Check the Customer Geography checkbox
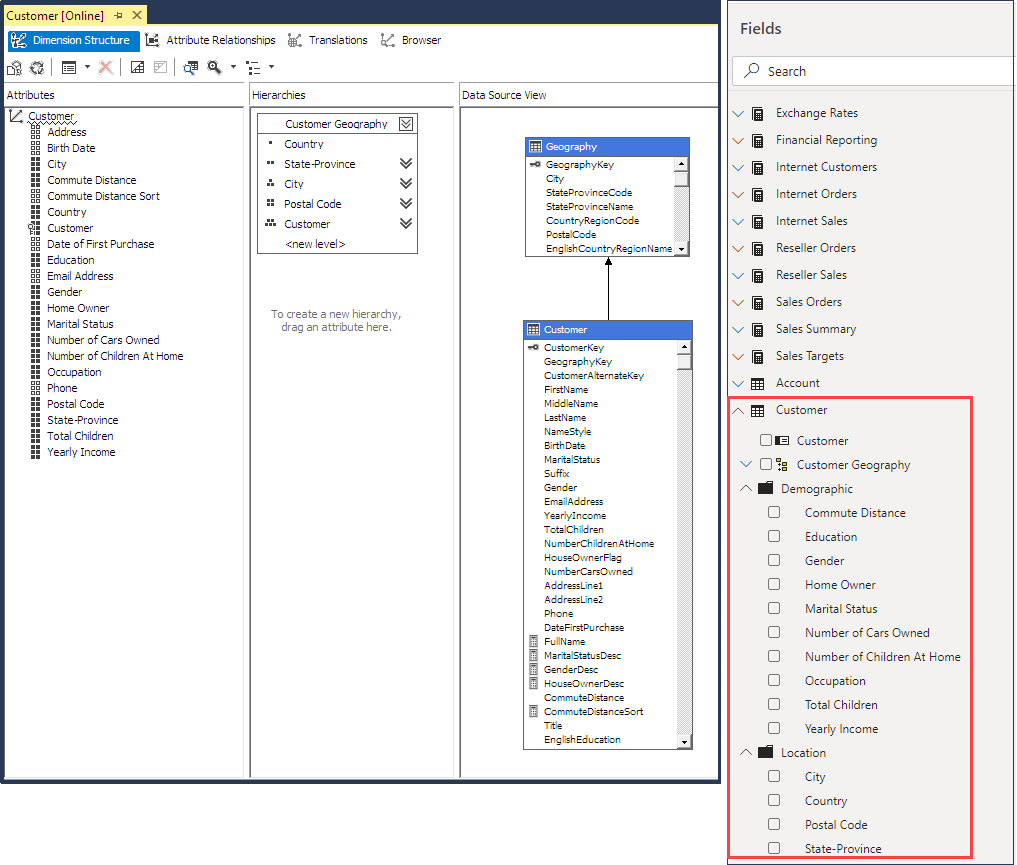Viewport: 1017px width, 865px height. [x=766, y=464]
